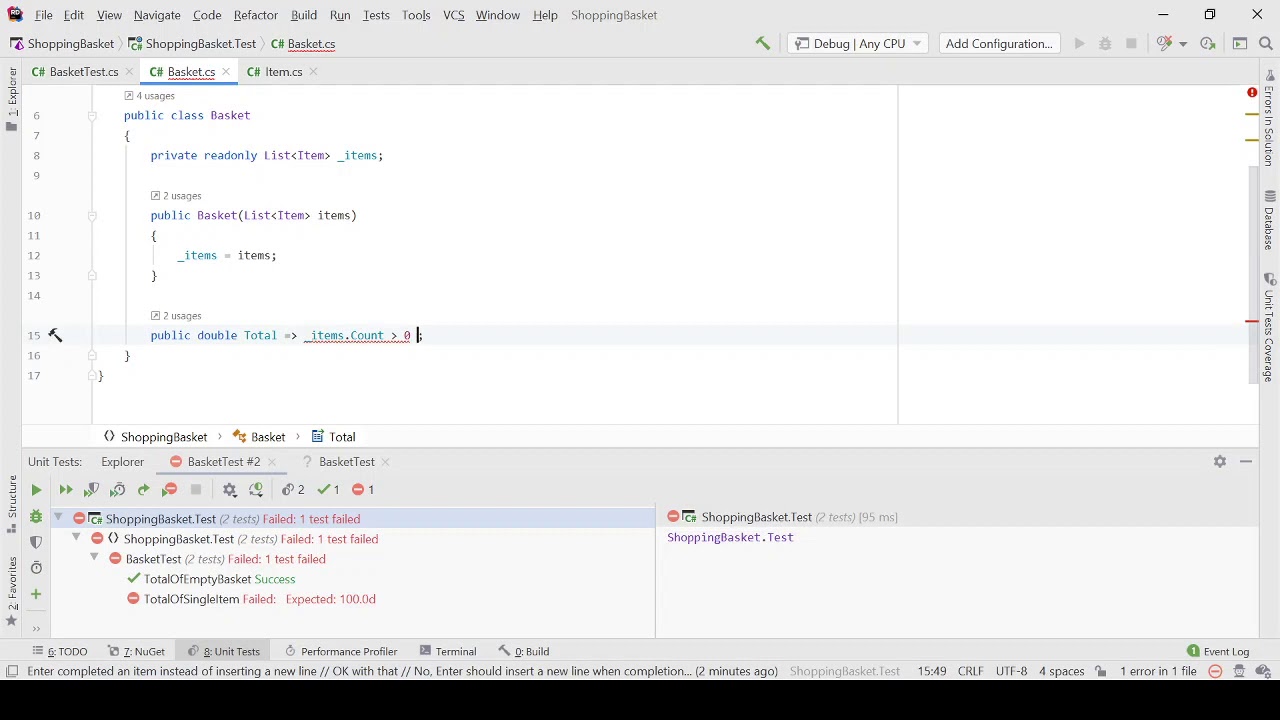Switch to Explorer tab in Unit Tests

tap(122, 462)
